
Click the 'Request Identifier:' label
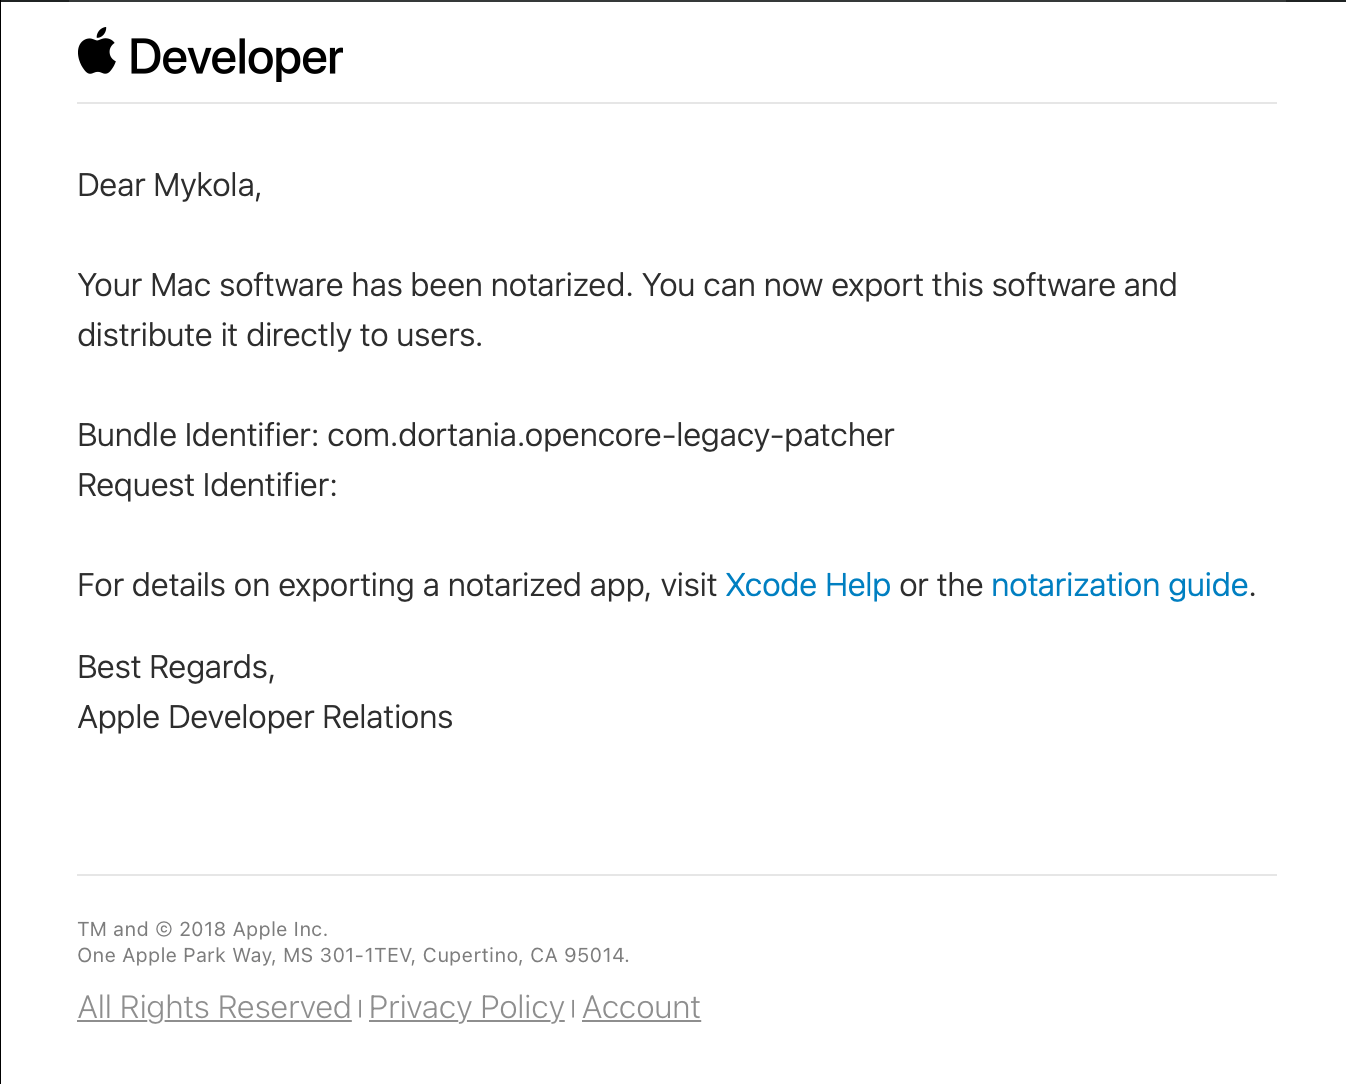pos(207,486)
